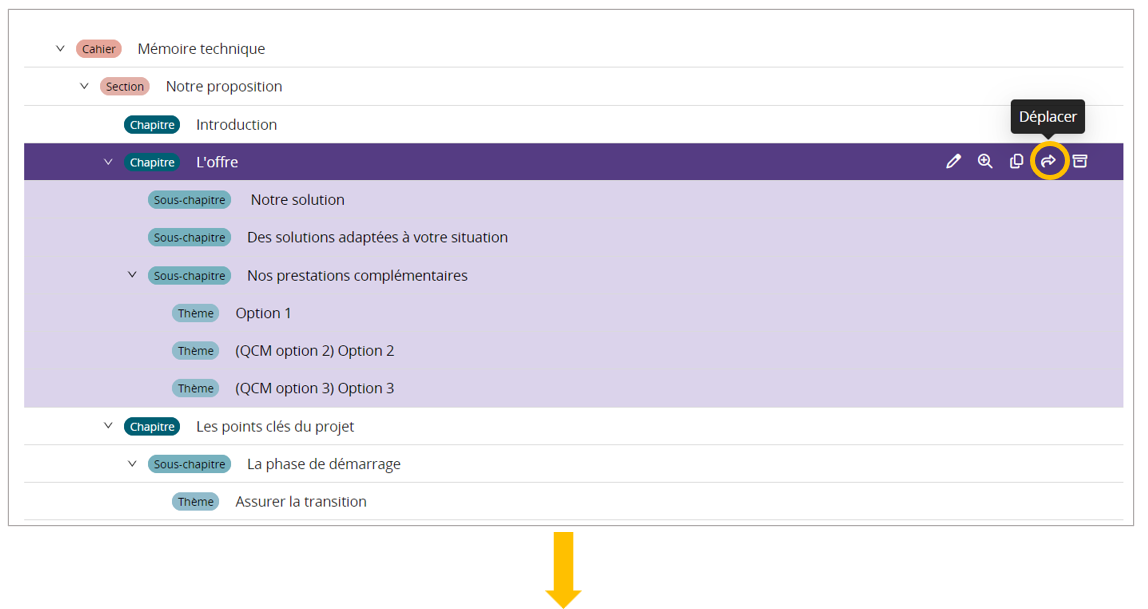Click the pencil edit icon on L'offre row

pyautogui.click(x=953, y=162)
